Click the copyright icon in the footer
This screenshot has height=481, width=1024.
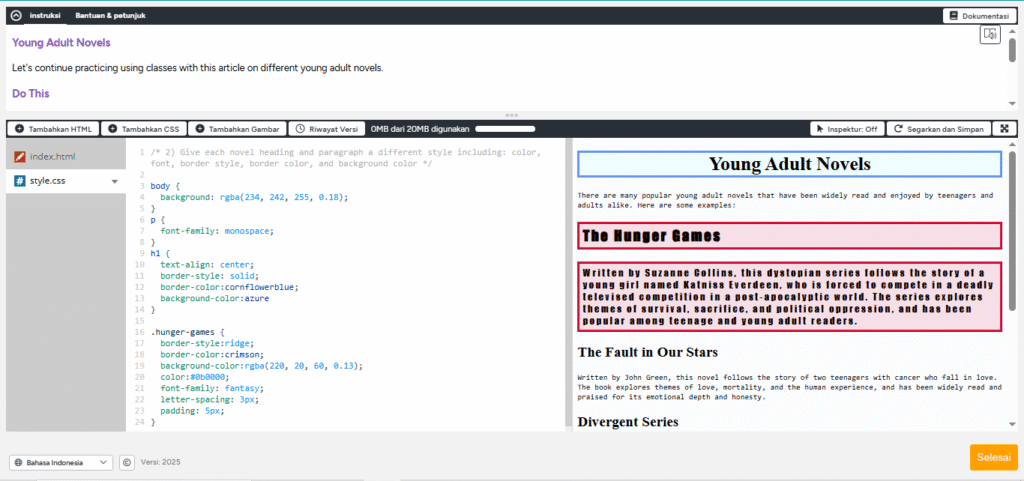127,463
